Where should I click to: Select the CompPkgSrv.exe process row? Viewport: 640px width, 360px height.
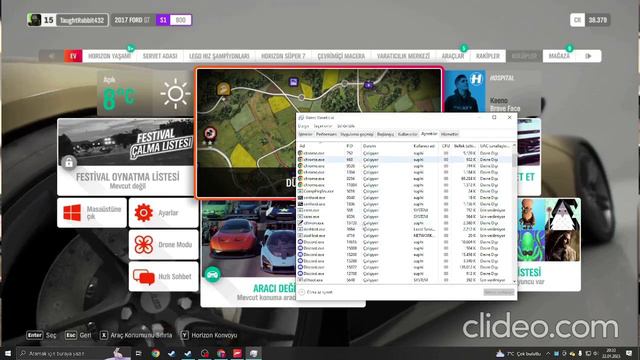tap(404, 191)
